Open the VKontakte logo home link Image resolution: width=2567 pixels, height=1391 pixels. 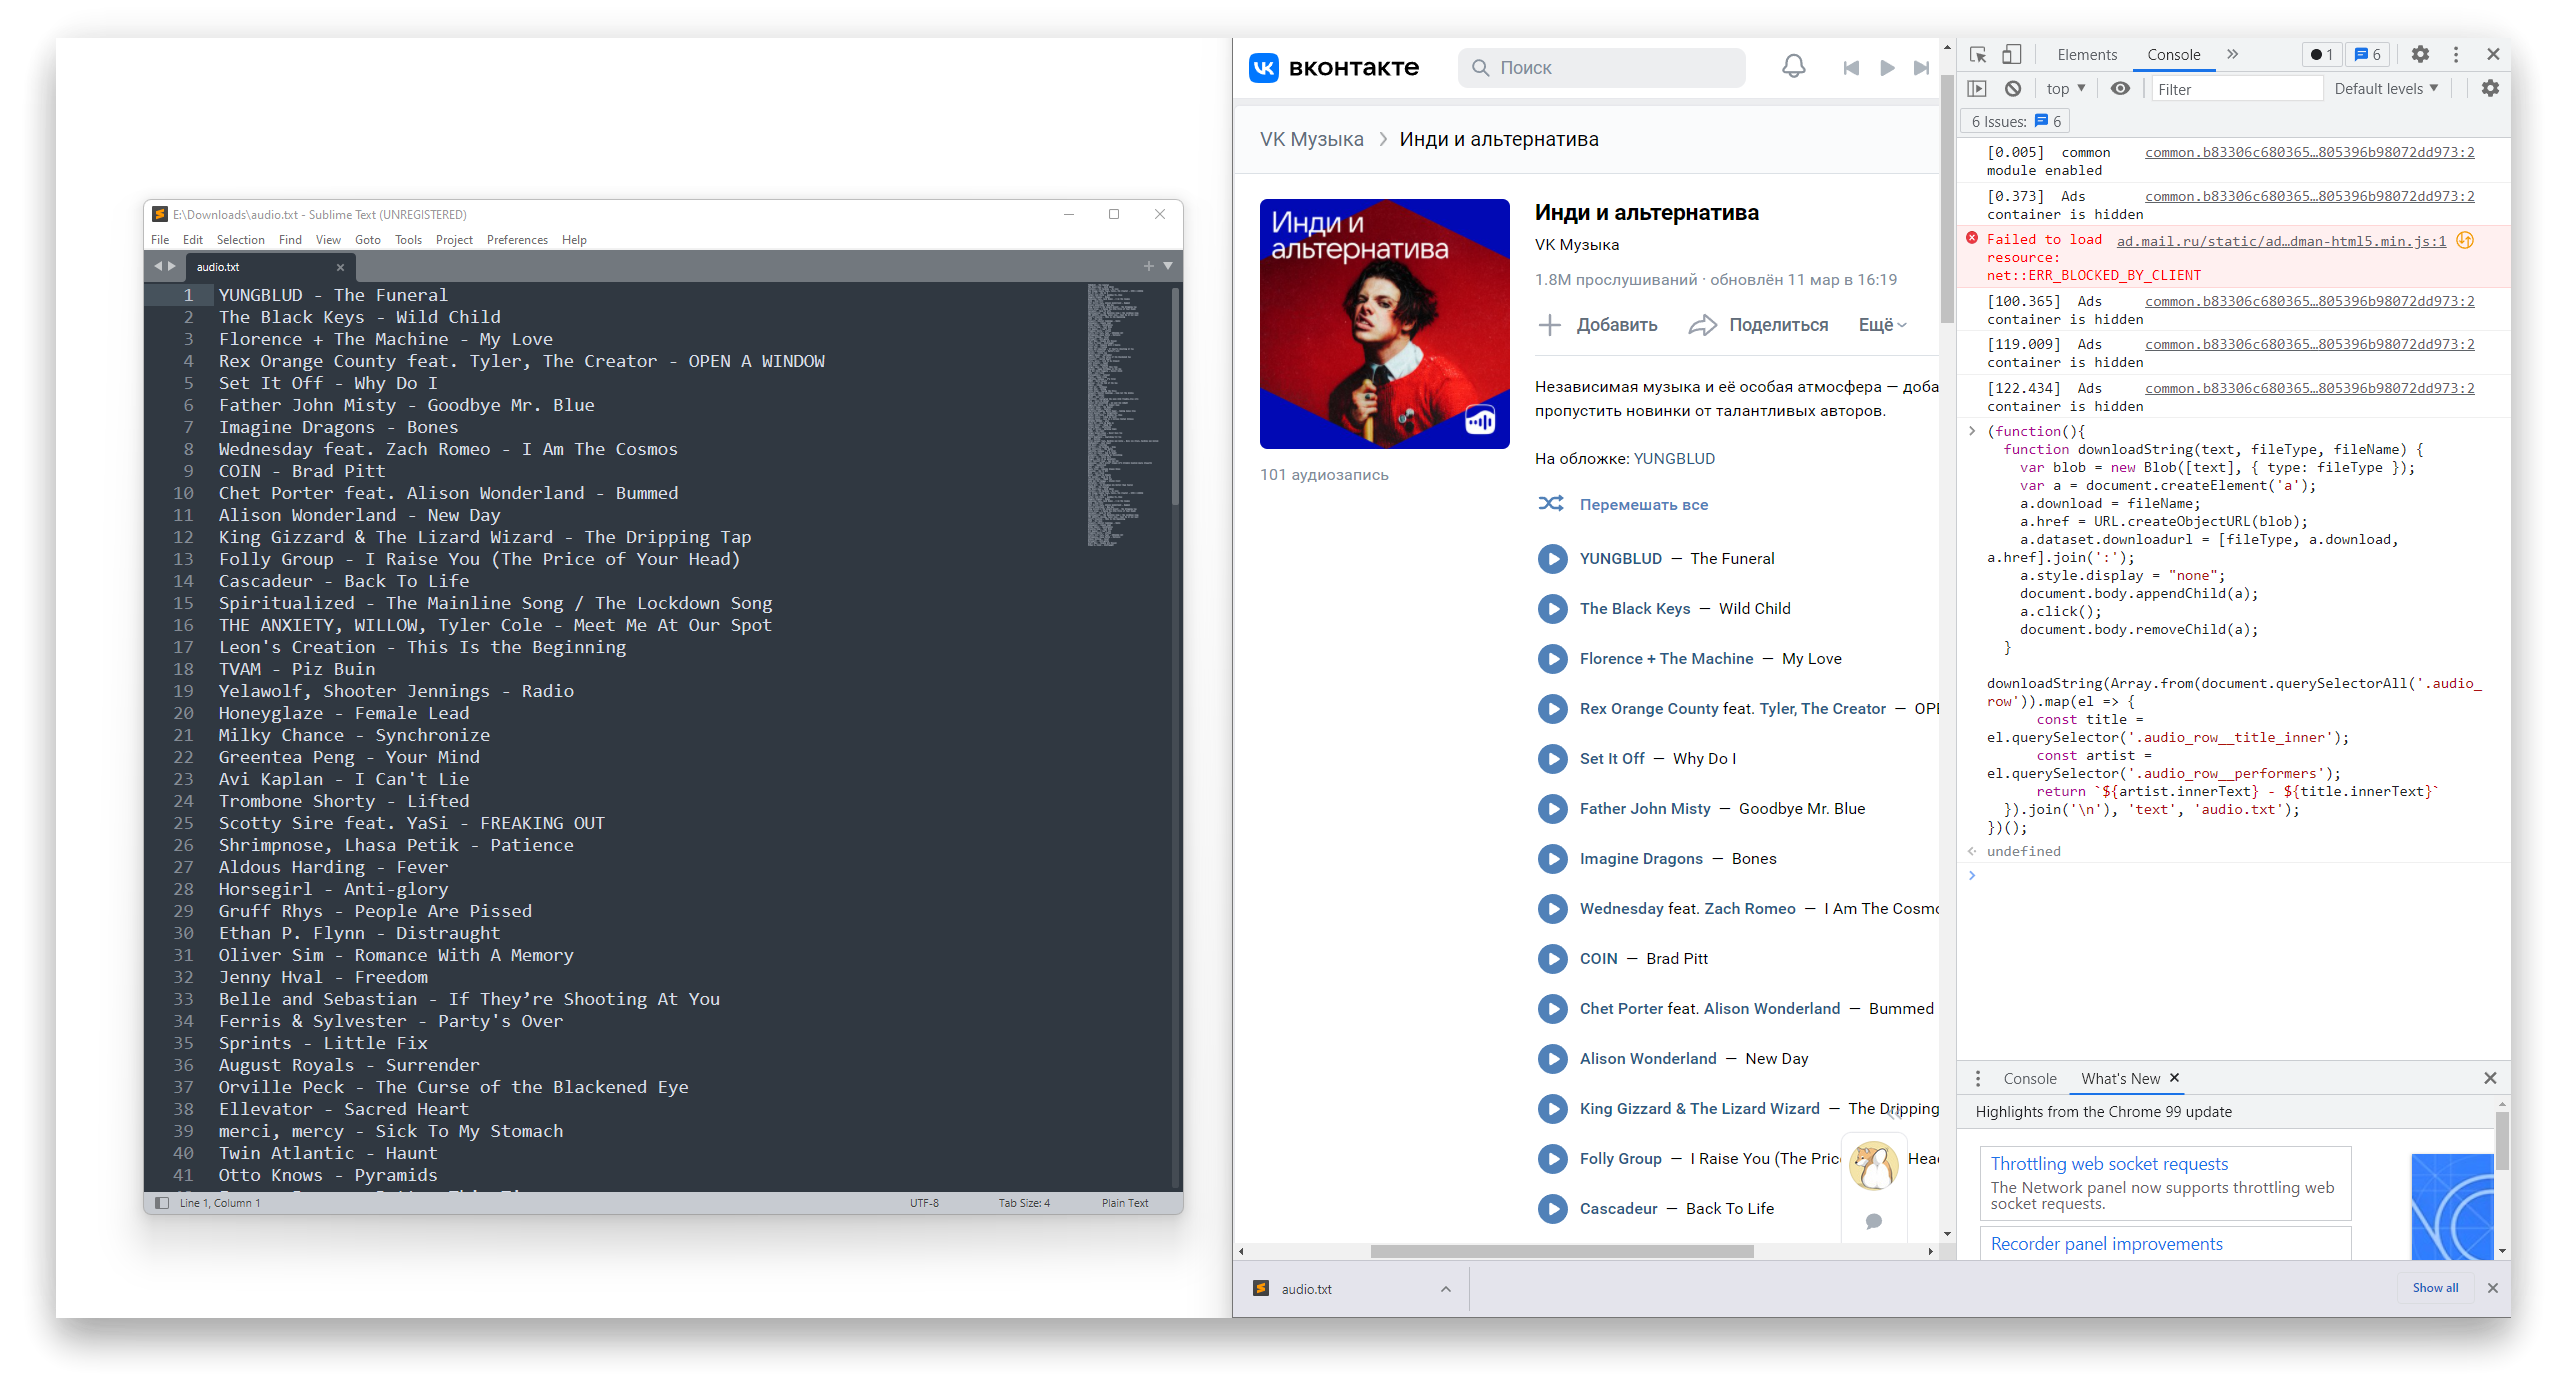pos(1334,67)
